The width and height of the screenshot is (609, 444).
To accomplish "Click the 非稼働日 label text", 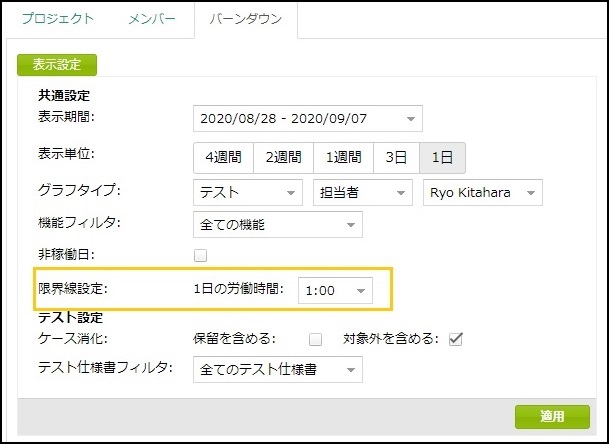I will (66, 255).
